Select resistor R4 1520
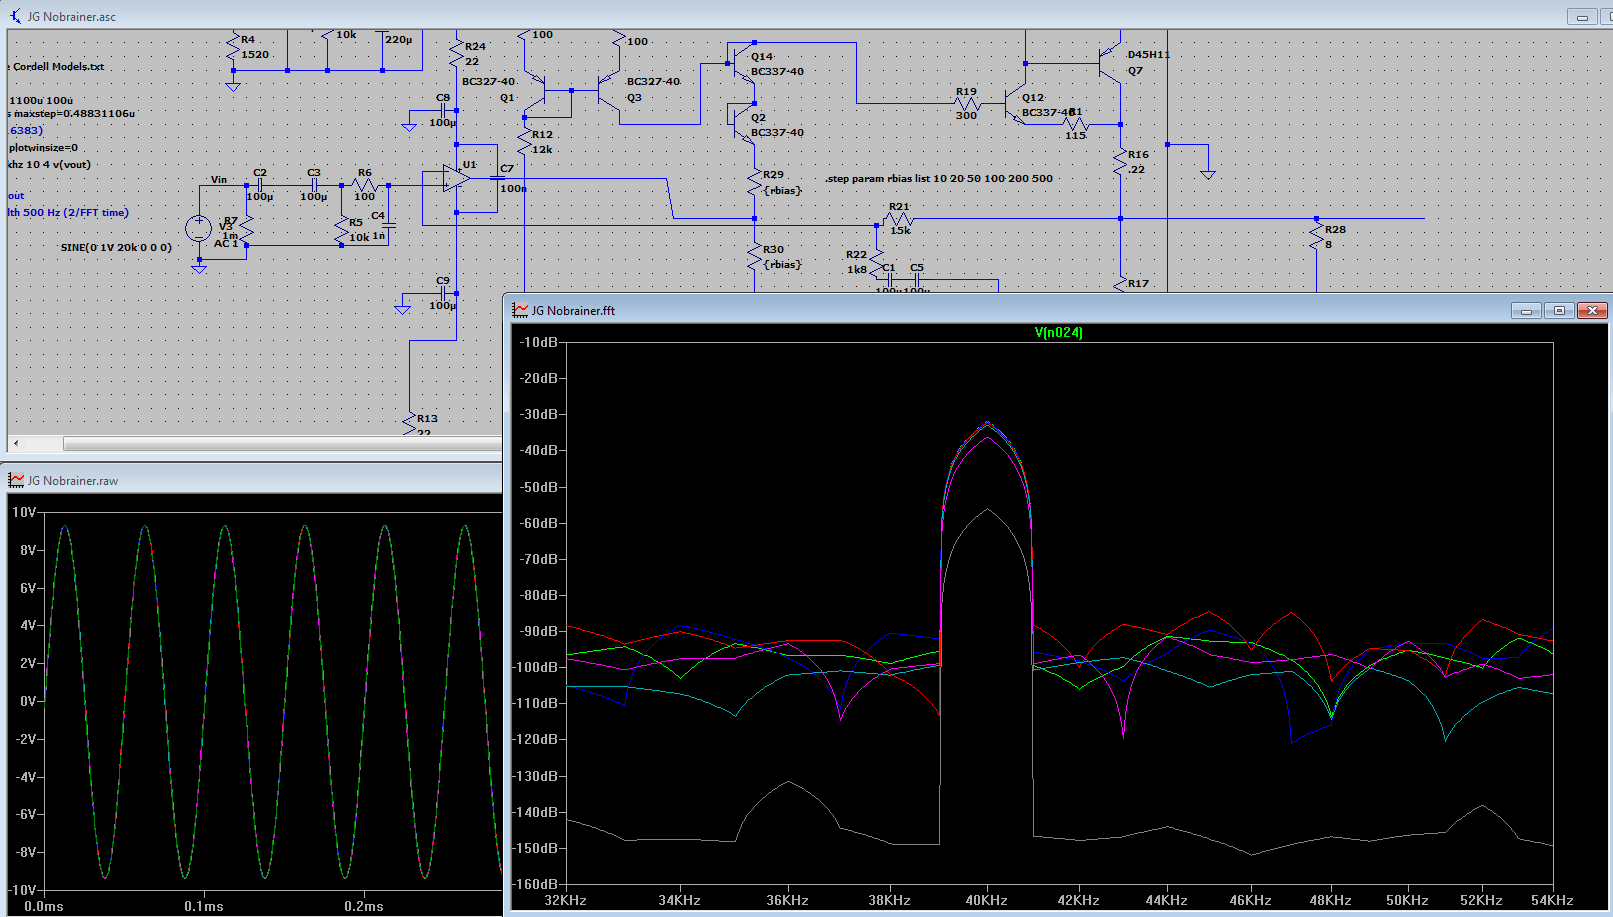 (233, 47)
